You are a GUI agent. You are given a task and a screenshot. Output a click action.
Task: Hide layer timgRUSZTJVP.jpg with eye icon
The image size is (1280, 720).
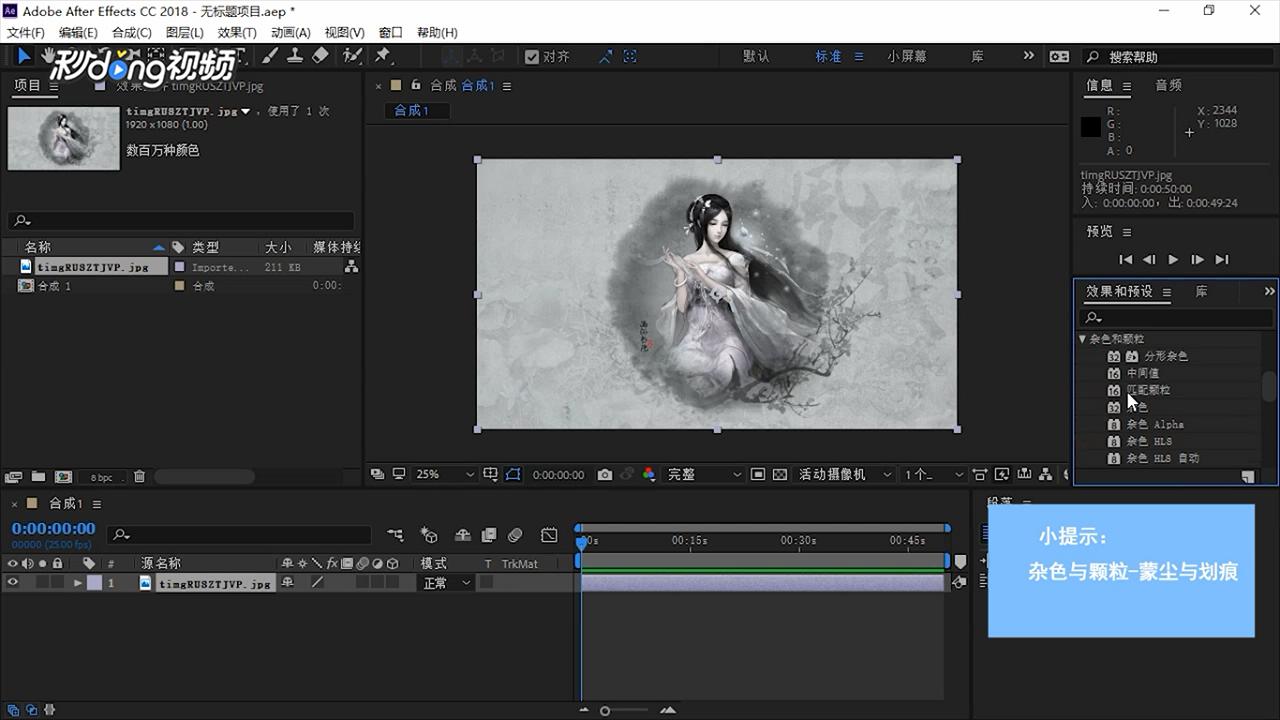[x=13, y=583]
